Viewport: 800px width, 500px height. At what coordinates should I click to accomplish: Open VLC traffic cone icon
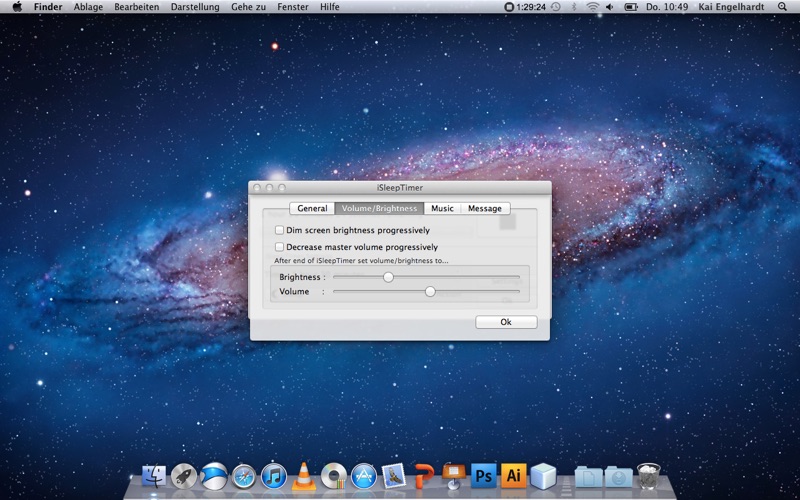pyautogui.click(x=304, y=476)
